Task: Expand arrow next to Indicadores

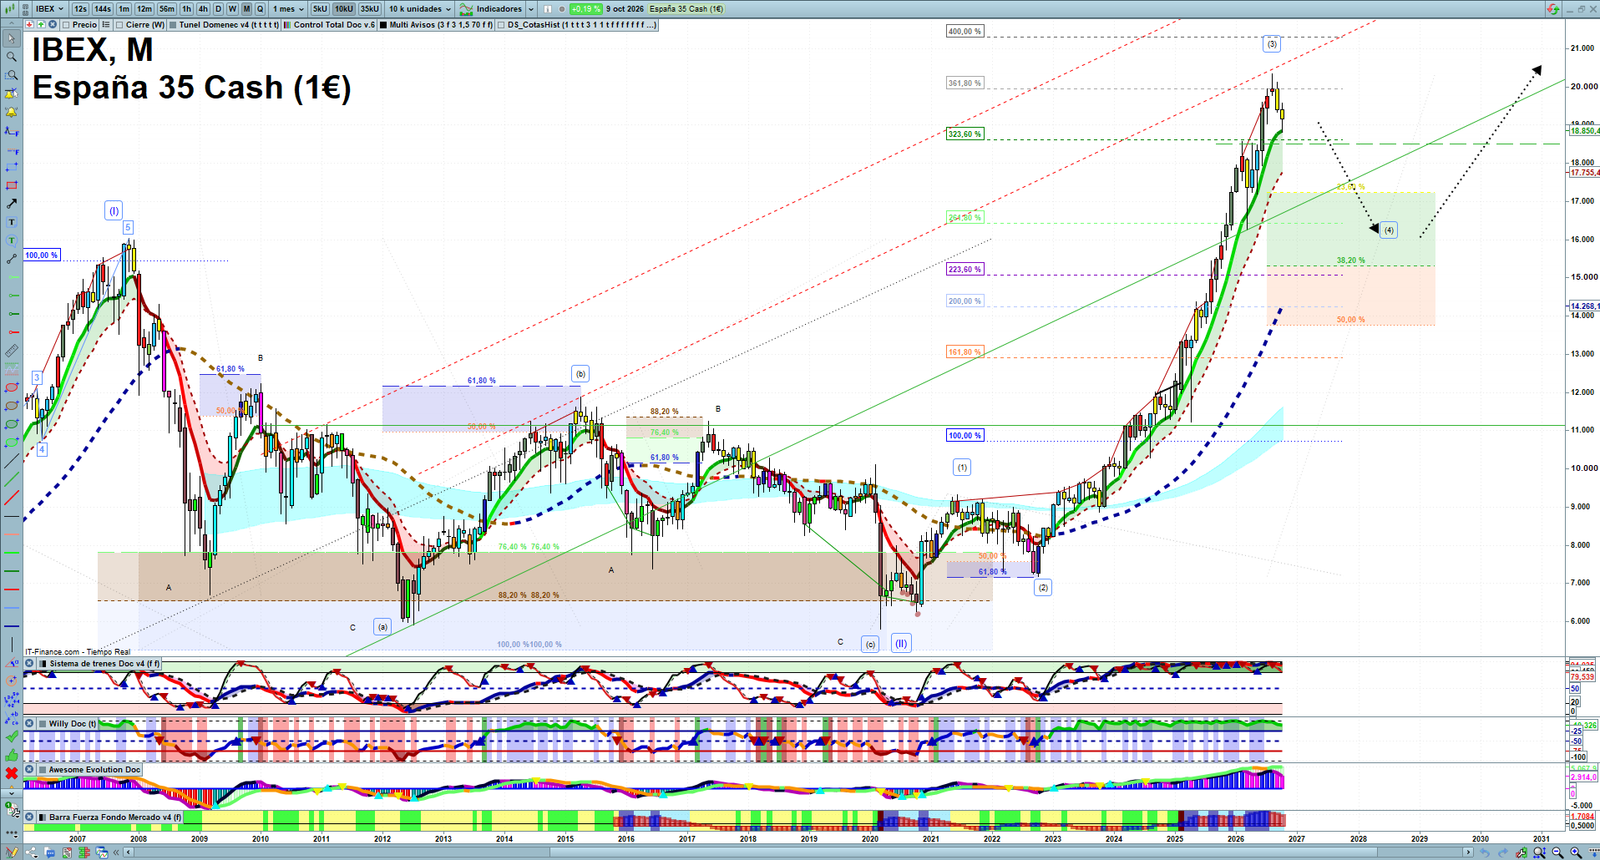Action: click(530, 9)
